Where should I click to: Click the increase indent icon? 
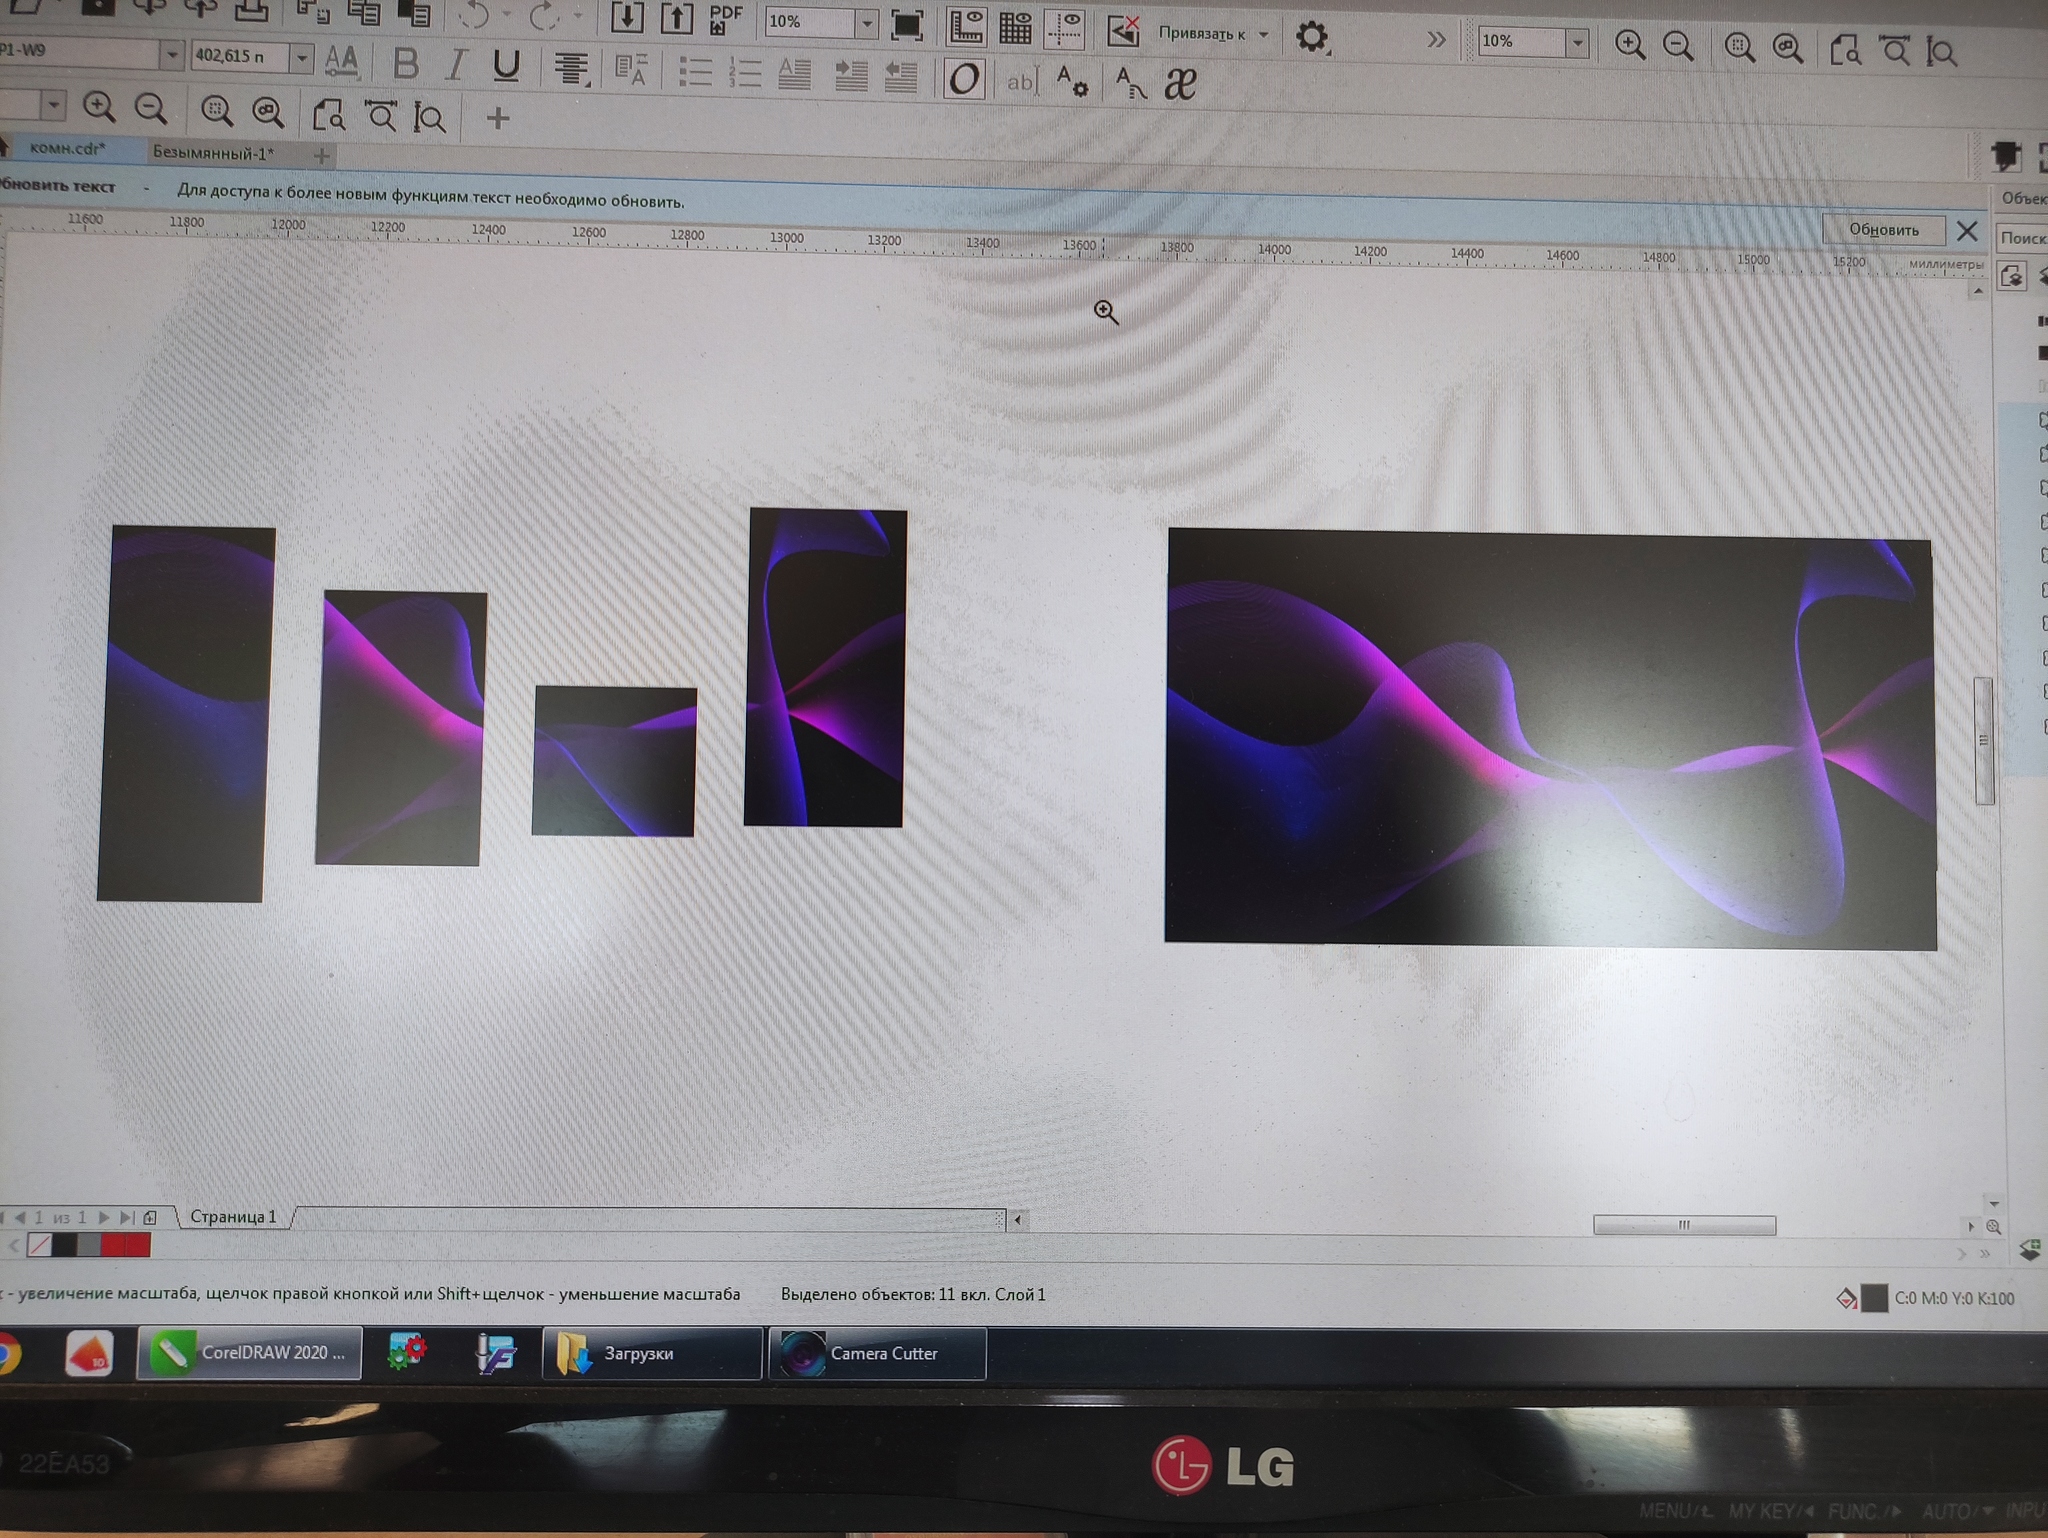(x=850, y=76)
